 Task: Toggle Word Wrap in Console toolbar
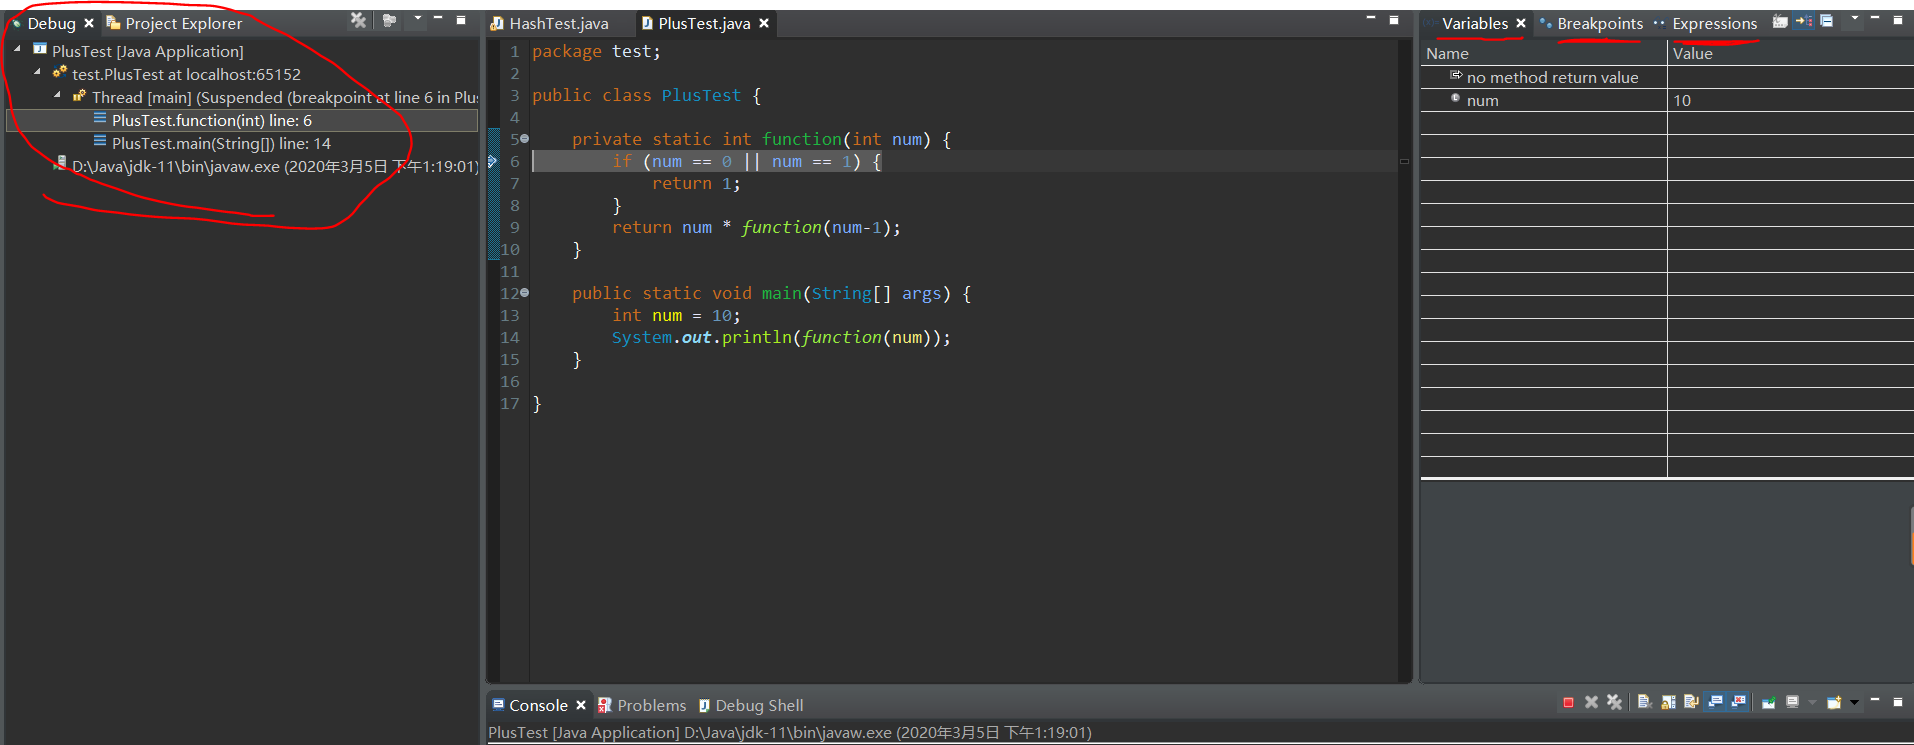point(1691,702)
